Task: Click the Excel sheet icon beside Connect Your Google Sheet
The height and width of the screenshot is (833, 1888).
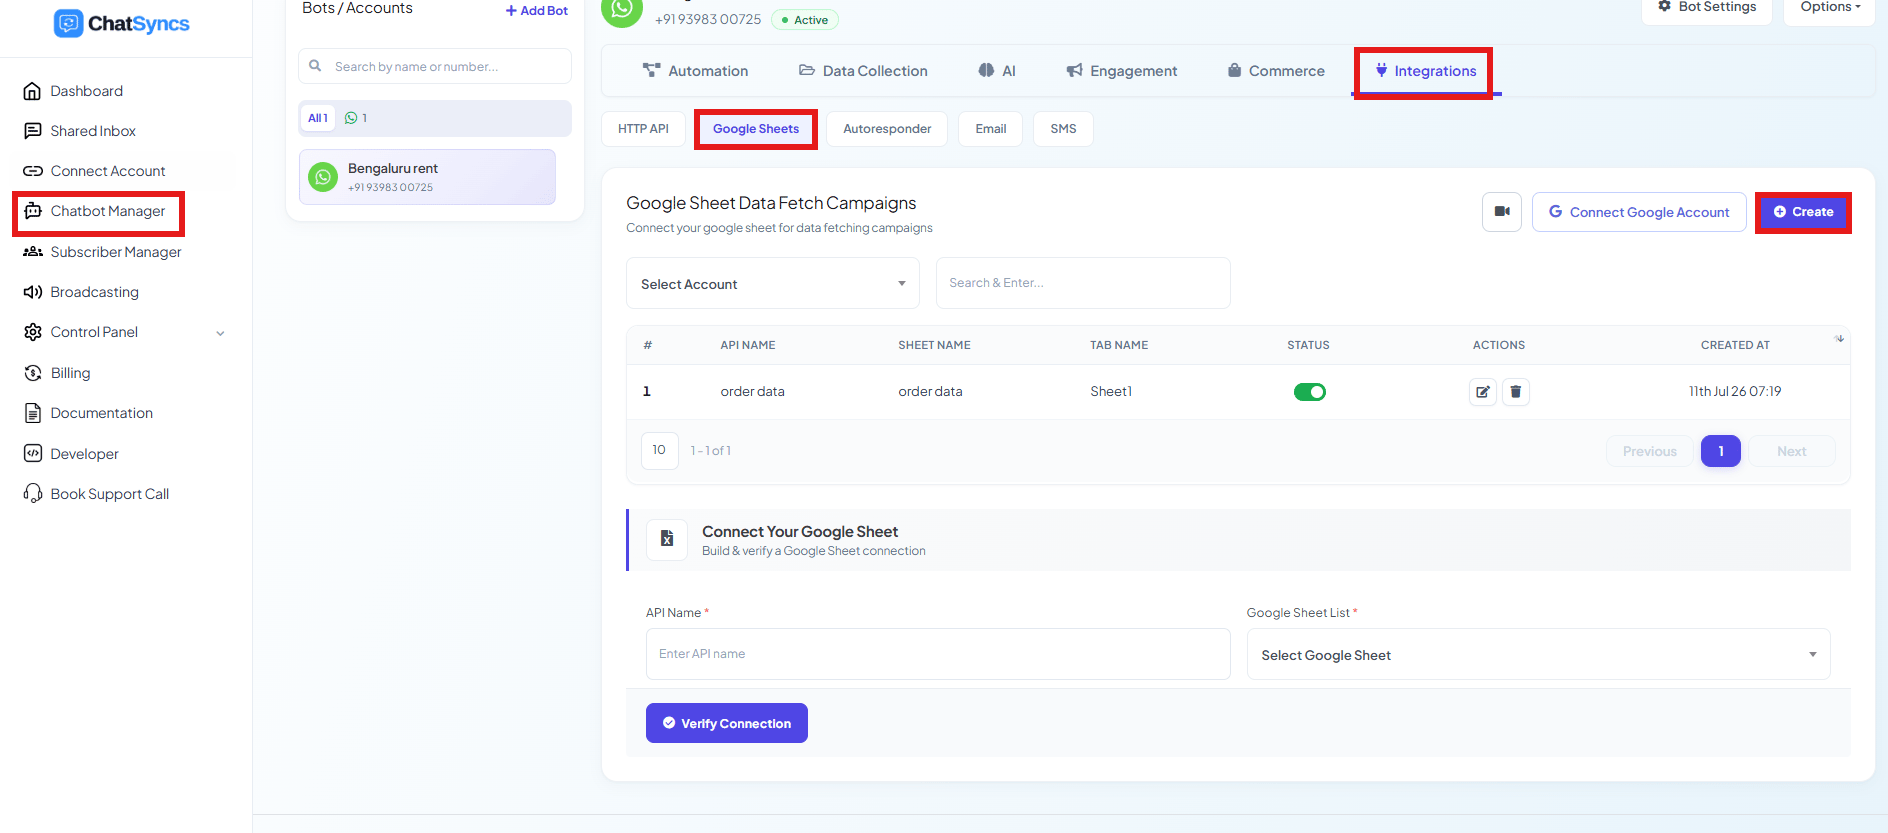Action: pos(667,540)
